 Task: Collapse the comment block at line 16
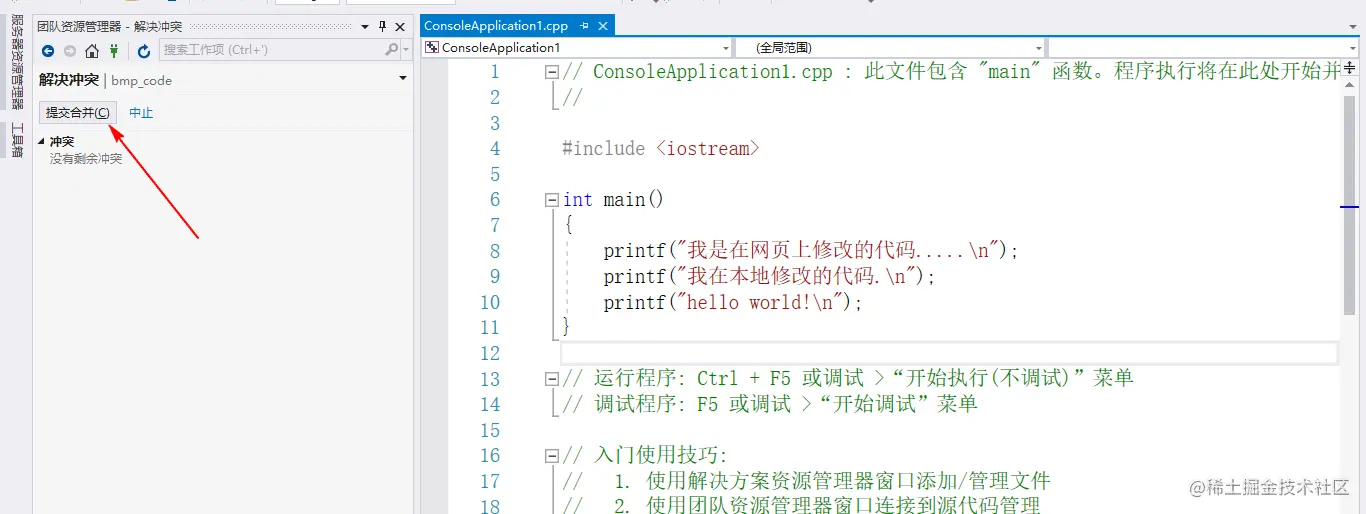click(551, 456)
